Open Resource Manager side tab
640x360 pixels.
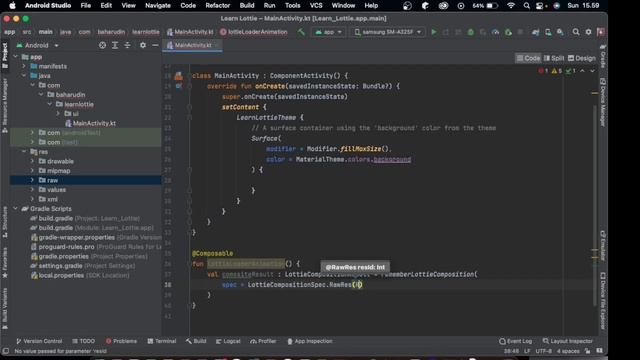pyautogui.click(x=5, y=105)
